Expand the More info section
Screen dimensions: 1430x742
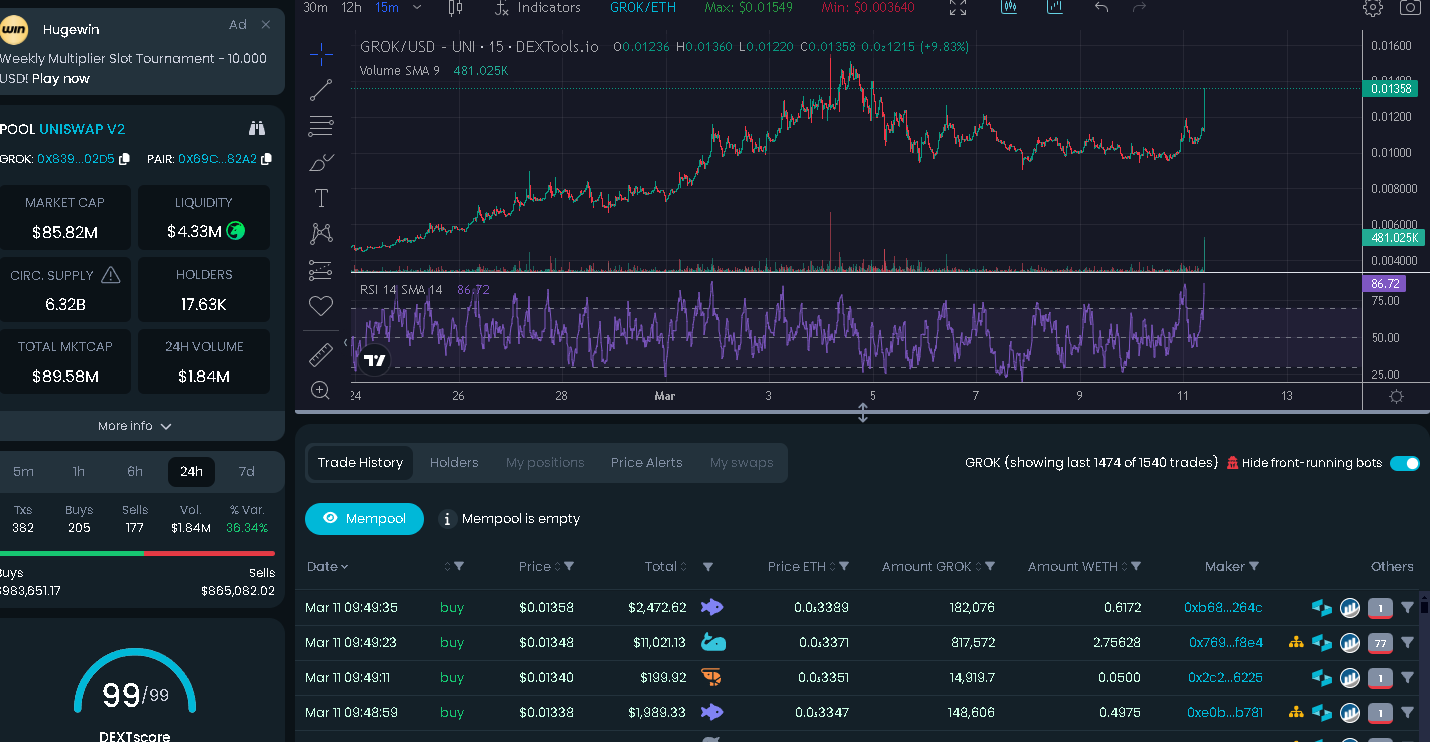(x=135, y=426)
